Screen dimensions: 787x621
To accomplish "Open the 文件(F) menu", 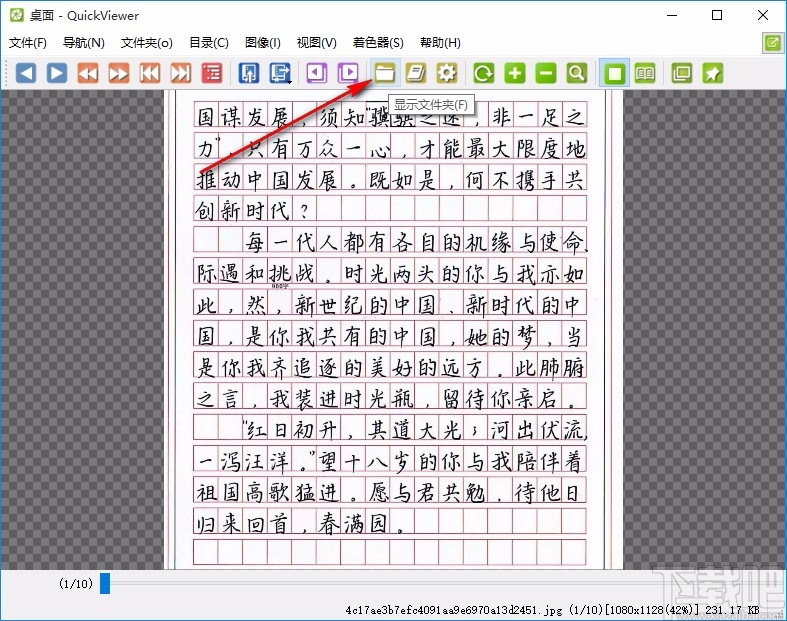I will [28, 43].
